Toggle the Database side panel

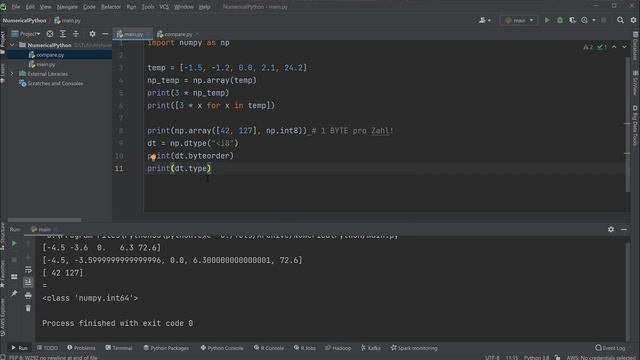pyautogui.click(x=635, y=46)
